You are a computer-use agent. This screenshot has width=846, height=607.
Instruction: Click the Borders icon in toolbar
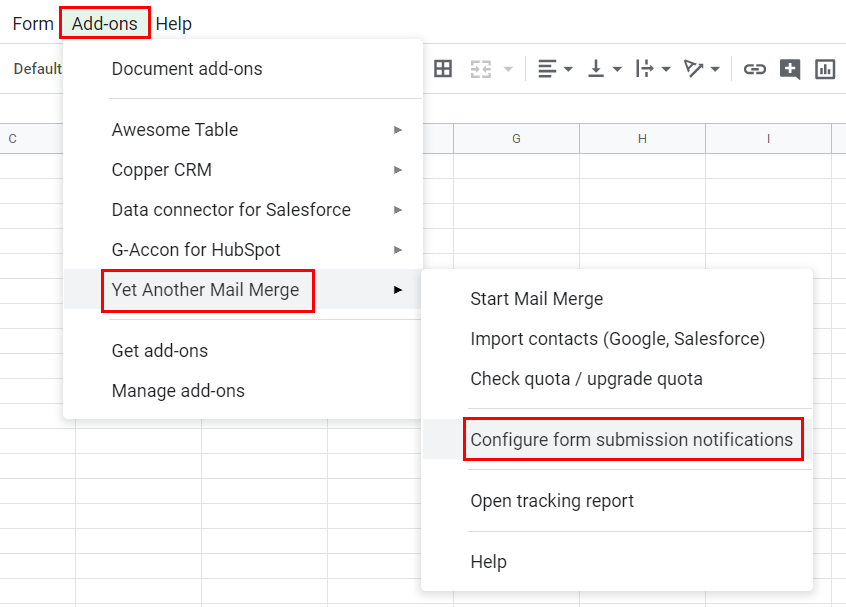coord(443,69)
